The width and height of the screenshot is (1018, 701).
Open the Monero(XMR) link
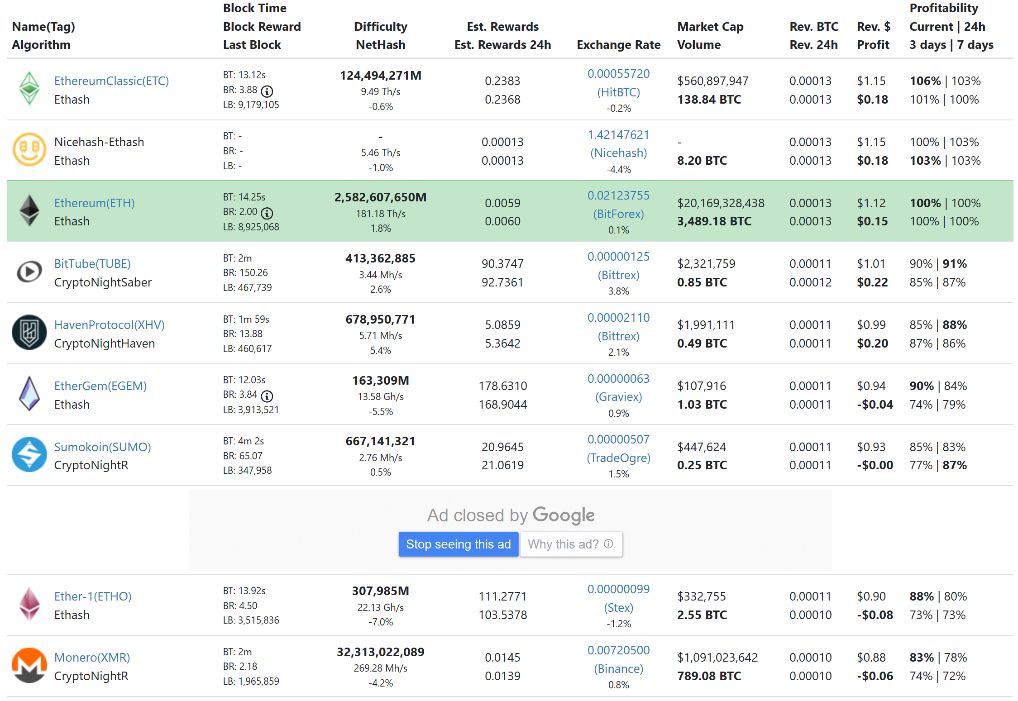pyautogui.click(x=92, y=657)
